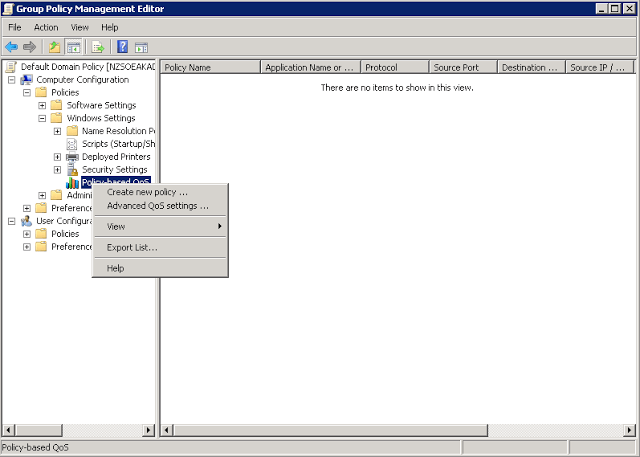
Task: Collapse the Windows Settings node
Action: 42,118
